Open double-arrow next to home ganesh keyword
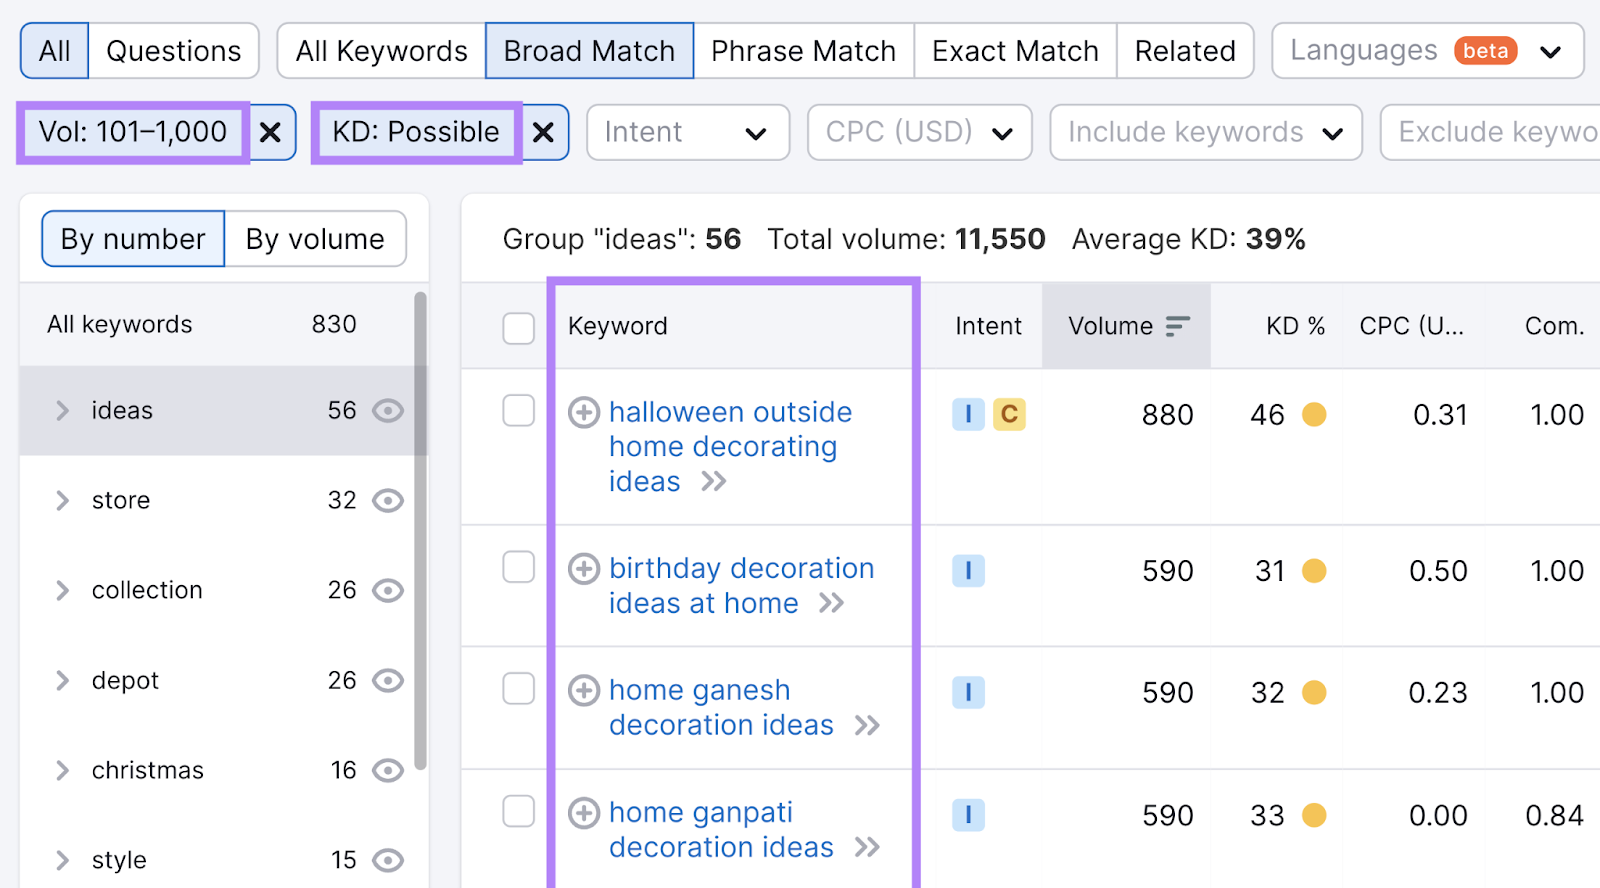 click(x=867, y=726)
